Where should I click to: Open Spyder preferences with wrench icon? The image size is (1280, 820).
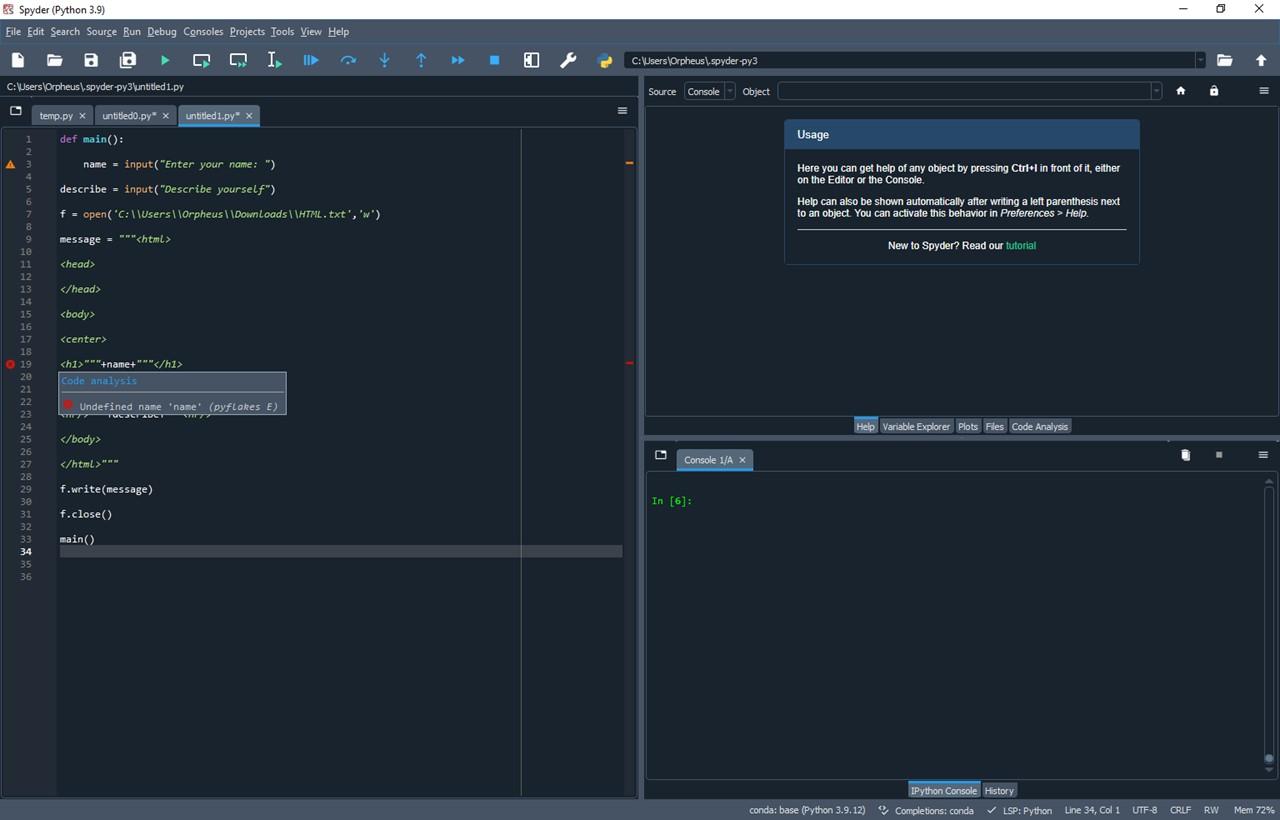point(568,60)
